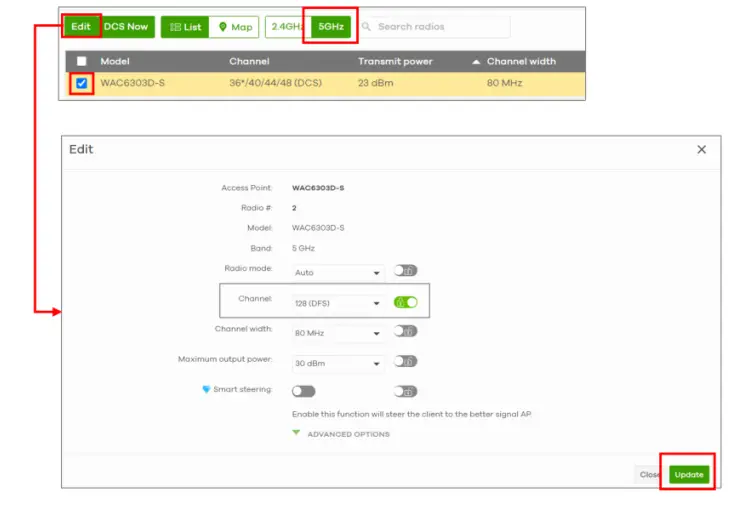Image resolution: width=750 pixels, height=507 pixels.
Task: Switch to List view
Action: [x=185, y=27]
